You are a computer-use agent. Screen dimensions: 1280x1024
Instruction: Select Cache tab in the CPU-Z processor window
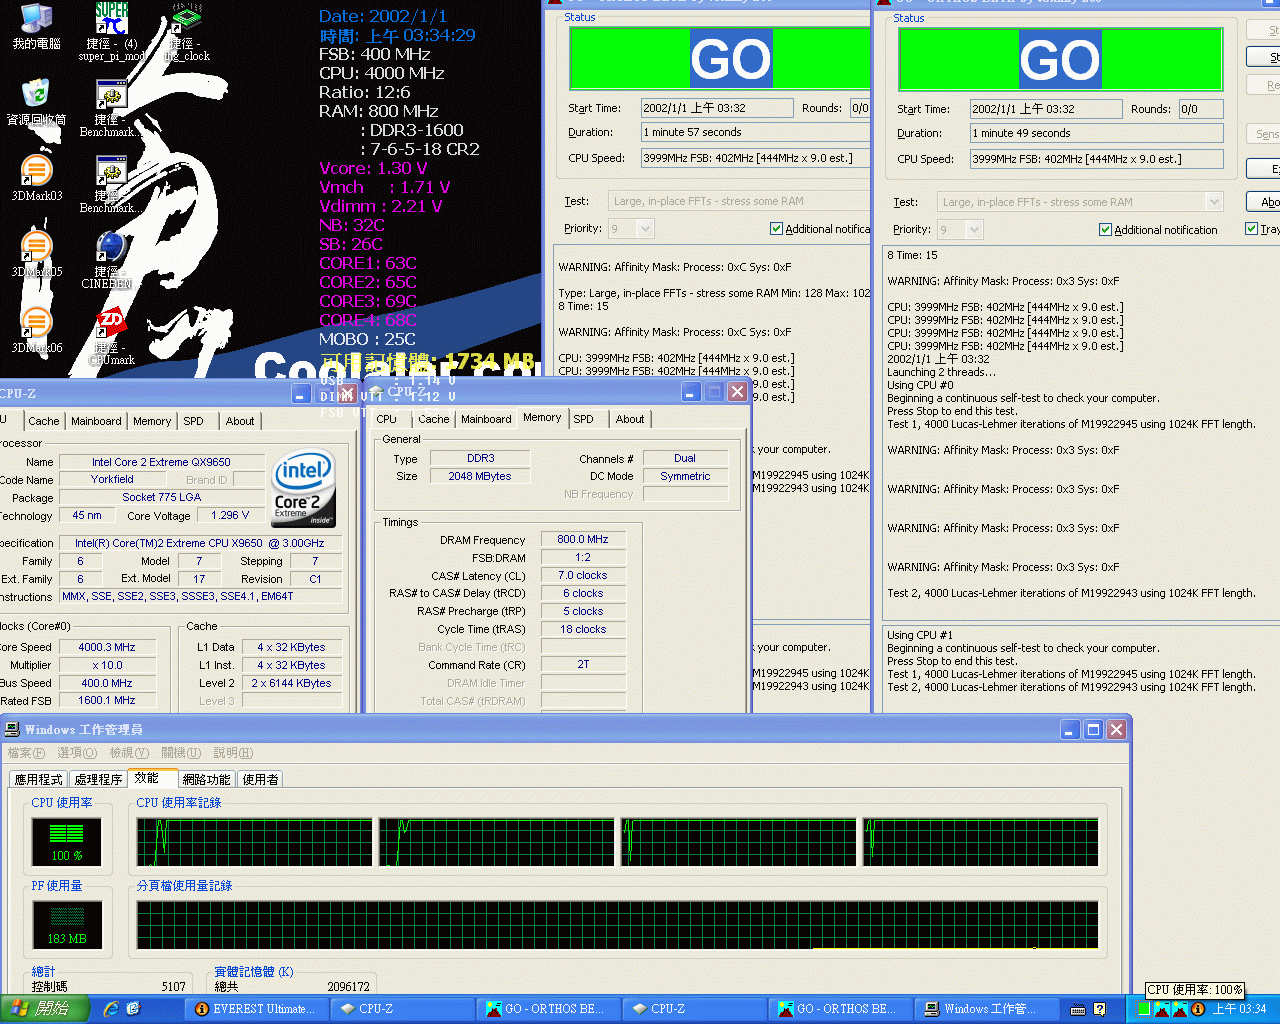click(44, 422)
